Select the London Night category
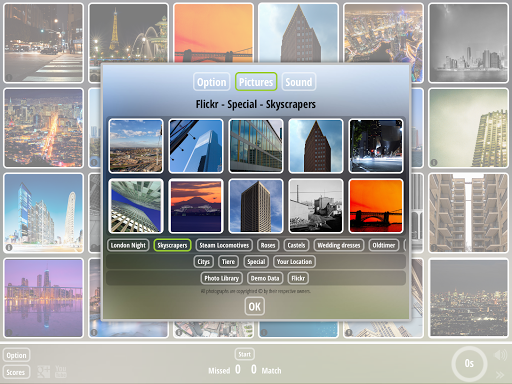Viewport: 512px width, 384px height. coord(128,245)
